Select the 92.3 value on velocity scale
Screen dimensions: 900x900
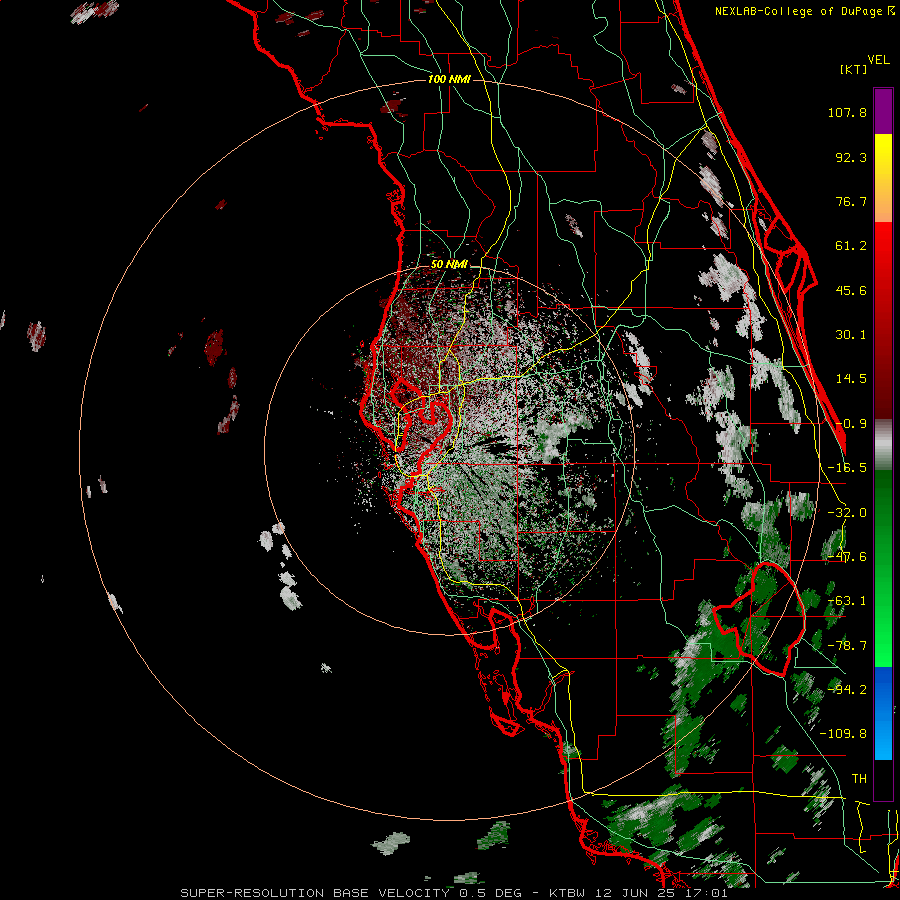pyautogui.click(x=851, y=157)
